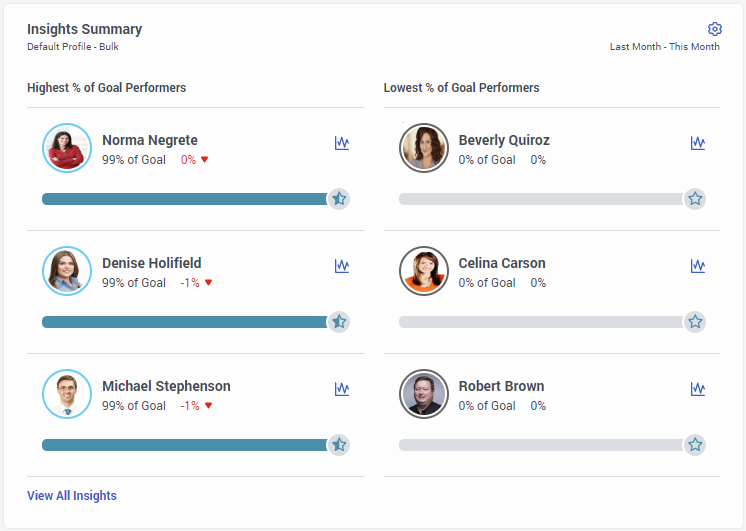Open Celina Carson's name link
This screenshot has width=746, height=531.
click(x=502, y=264)
